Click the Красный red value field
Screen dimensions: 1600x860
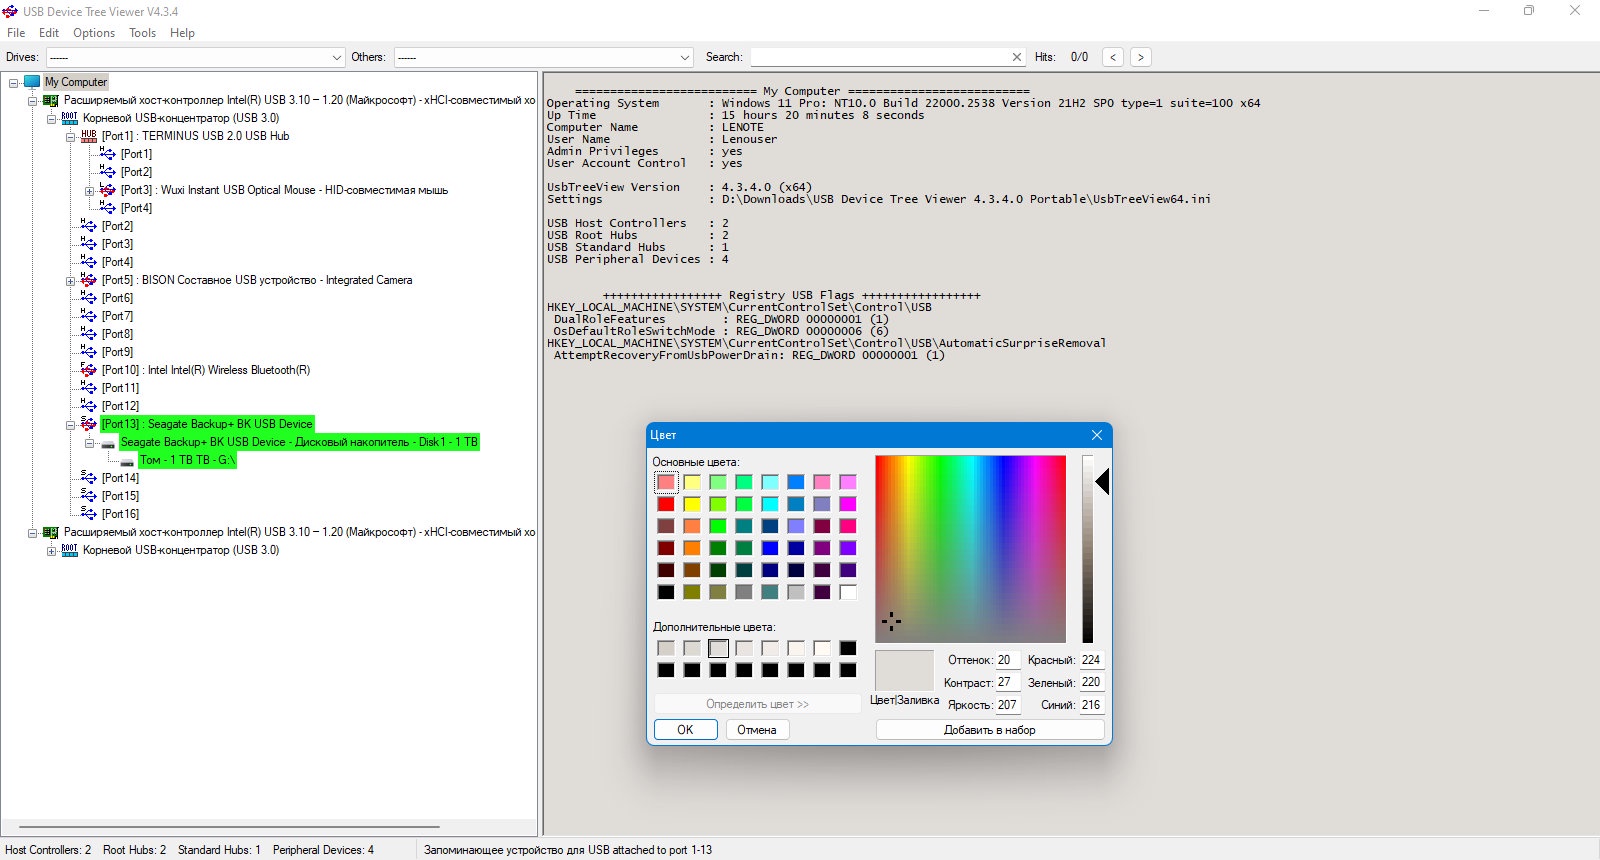click(1090, 660)
